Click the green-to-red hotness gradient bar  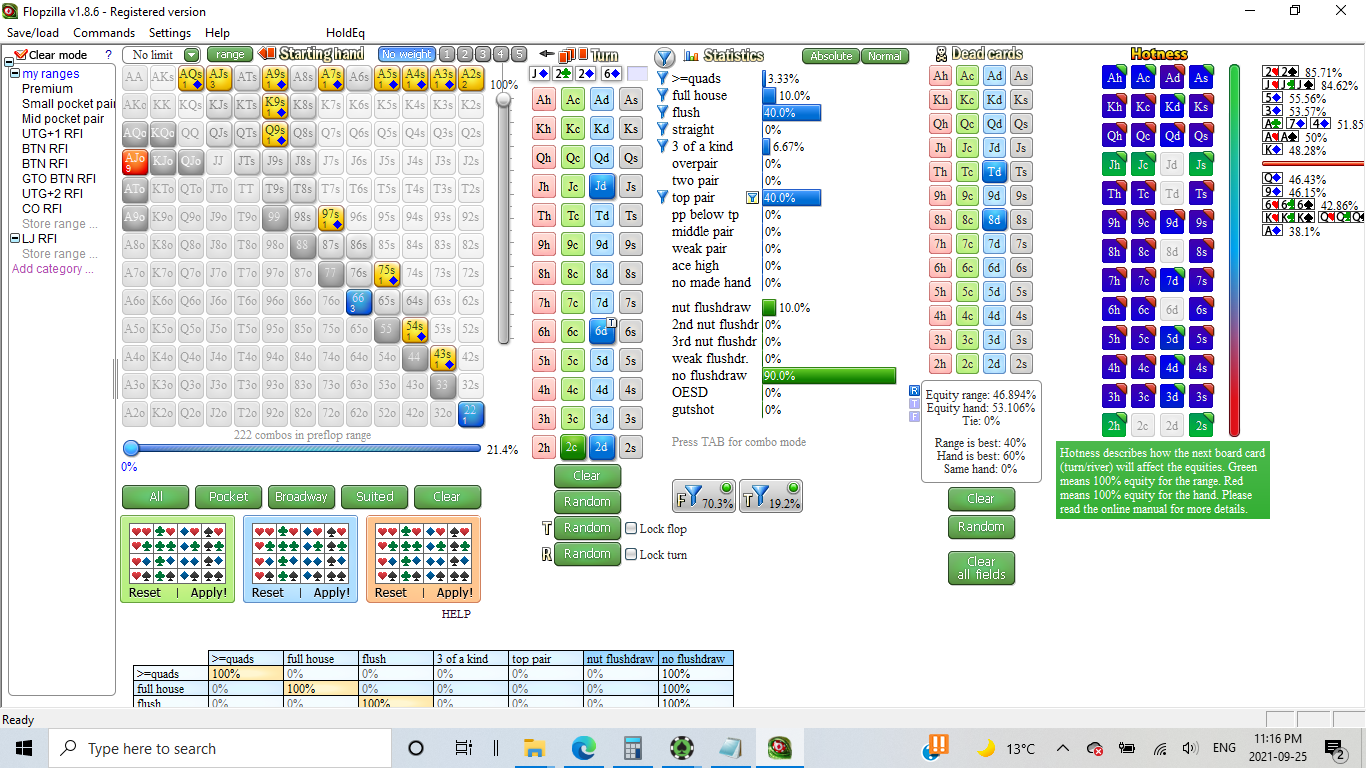click(x=1234, y=250)
